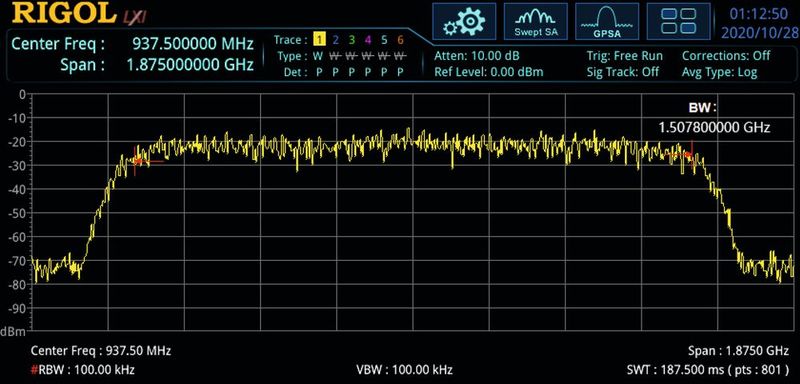The width and height of the screenshot is (800, 384).
Task: Click the 0 reference level axis label
Action: click(21, 94)
